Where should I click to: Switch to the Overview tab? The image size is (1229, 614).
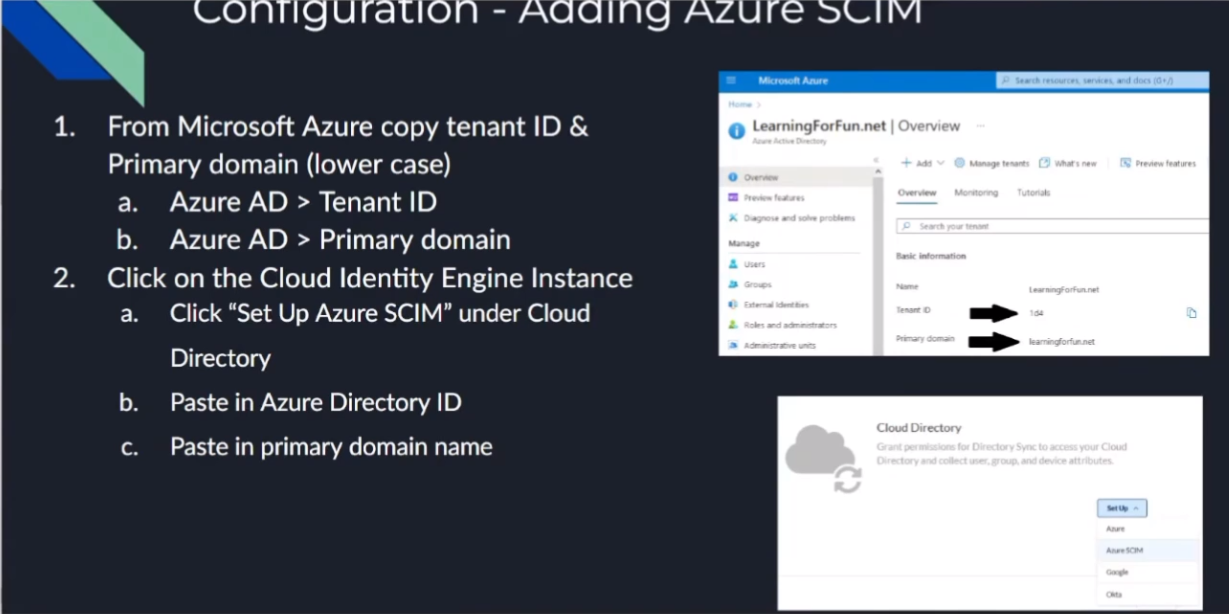[x=917, y=193]
